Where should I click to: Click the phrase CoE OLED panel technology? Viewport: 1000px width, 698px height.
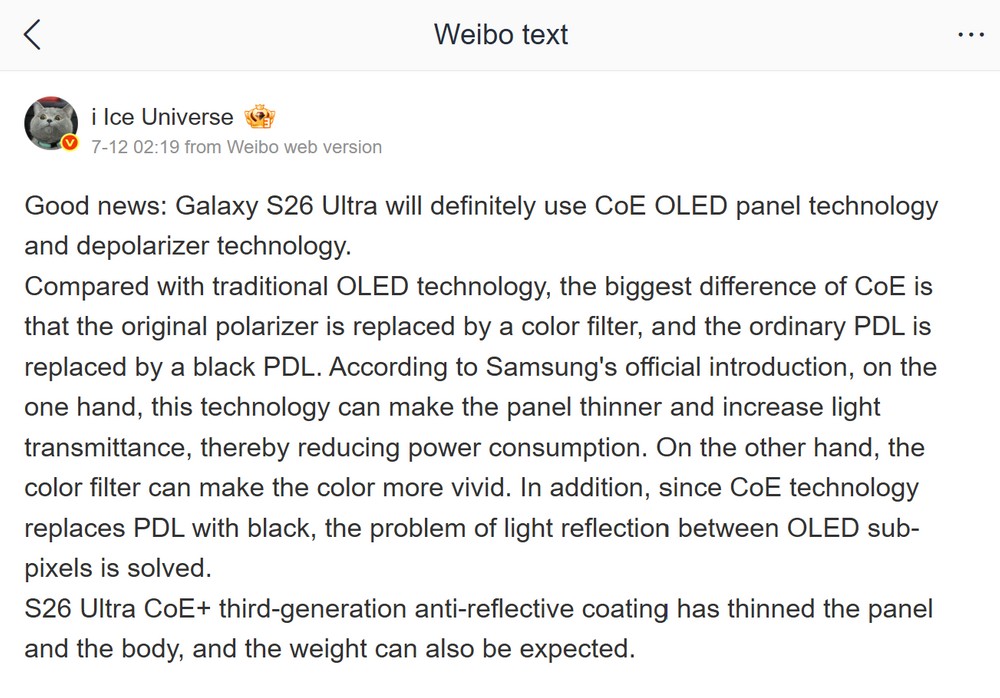tap(767, 206)
